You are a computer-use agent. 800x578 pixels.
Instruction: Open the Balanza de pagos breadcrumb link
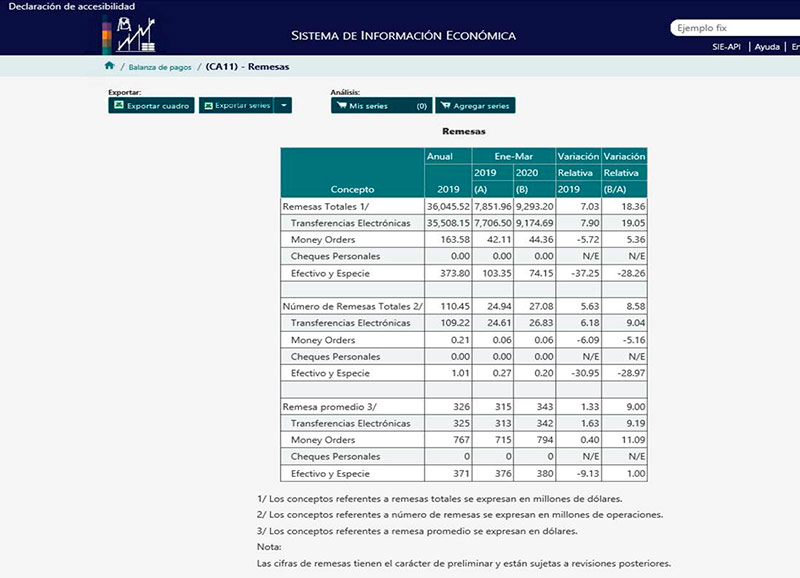coord(160,67)
